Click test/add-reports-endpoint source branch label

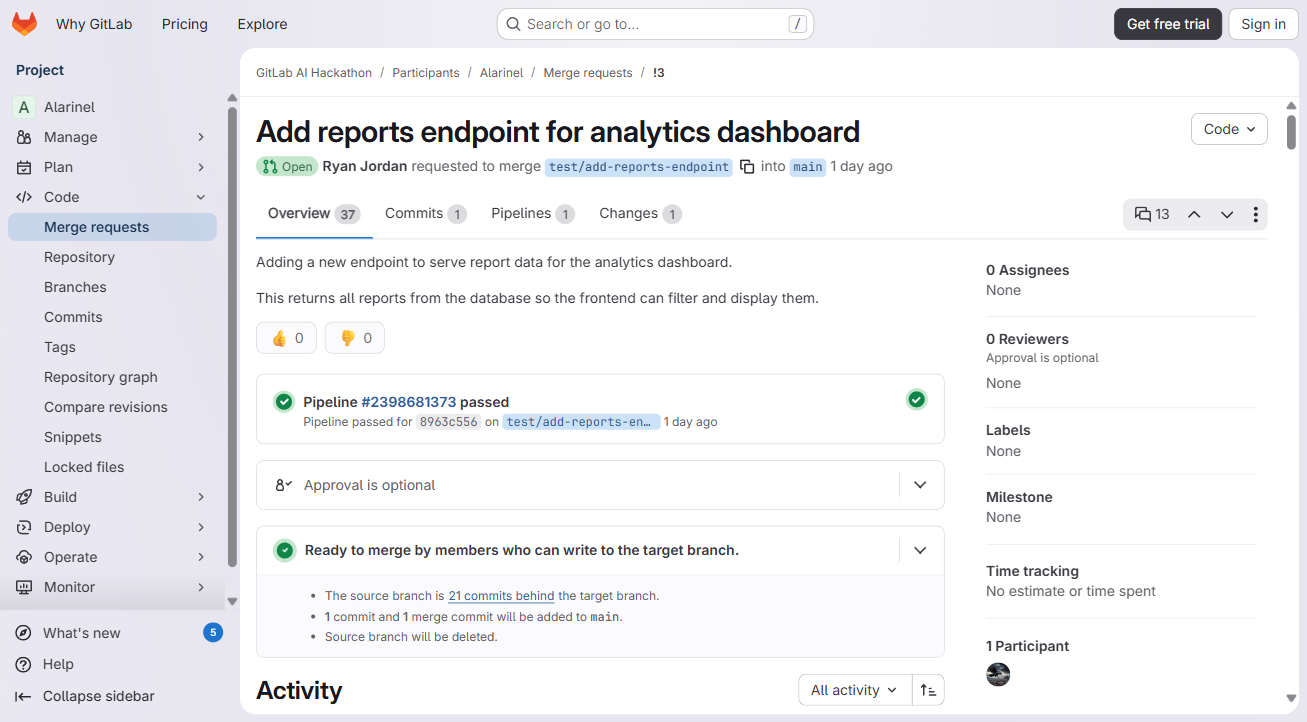pyautogui.click(x=639, y=167)
